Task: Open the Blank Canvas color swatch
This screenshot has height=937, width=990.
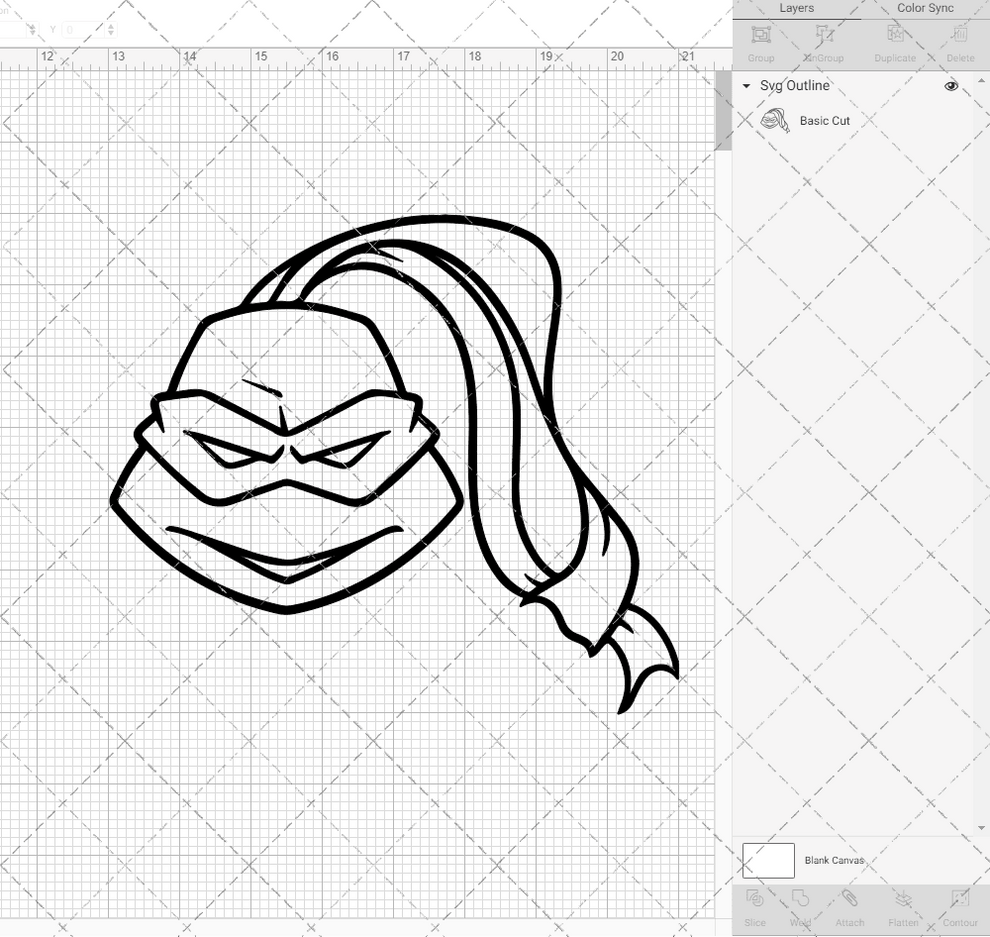Action: click(x=767, y=860)
